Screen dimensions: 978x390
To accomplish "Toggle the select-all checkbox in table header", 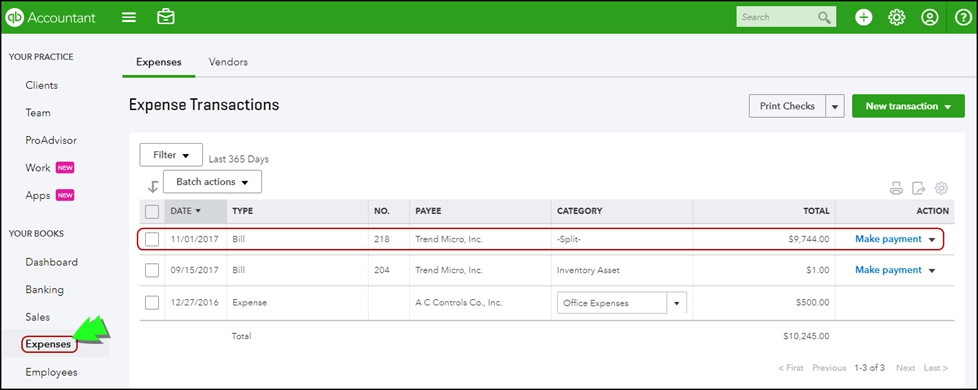I will 152,212.
